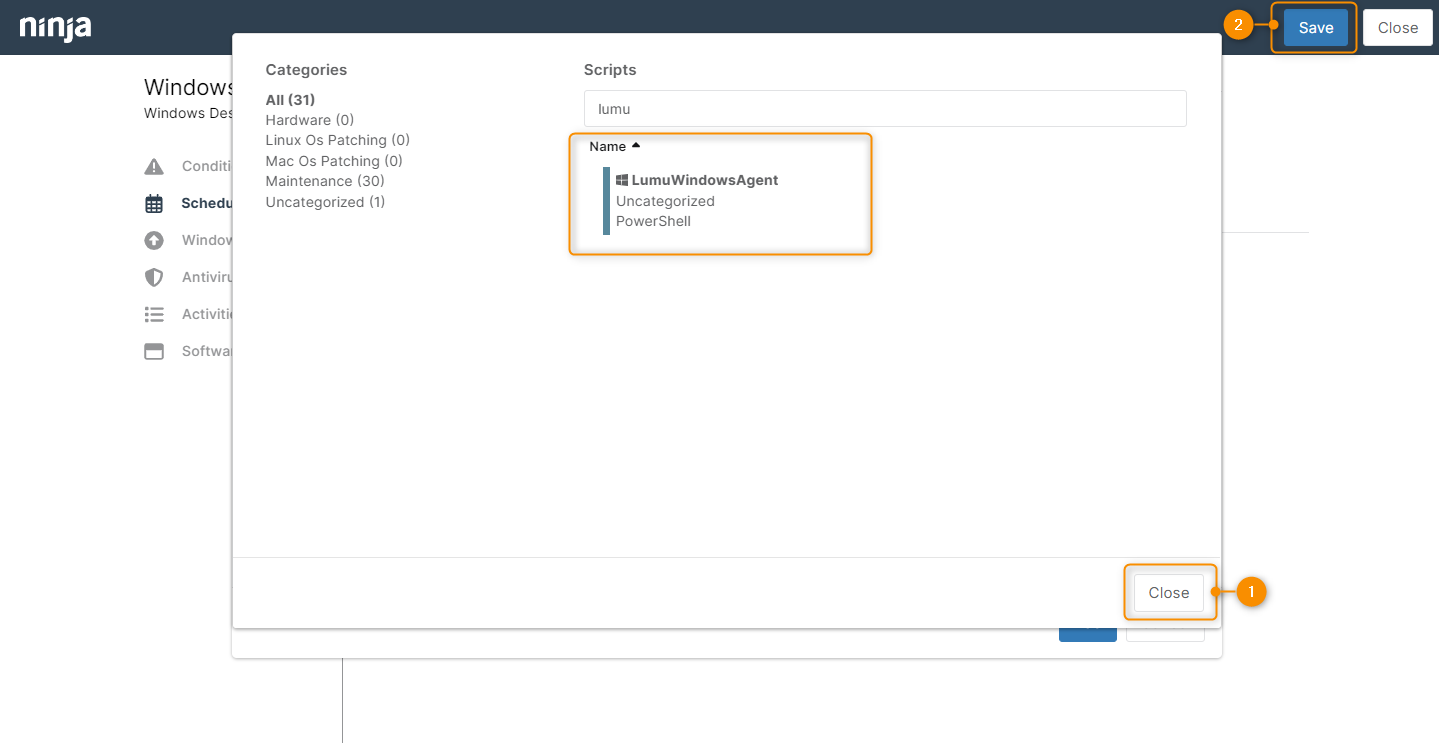
Task: Click the Software window icon
Action: point(154,351)
